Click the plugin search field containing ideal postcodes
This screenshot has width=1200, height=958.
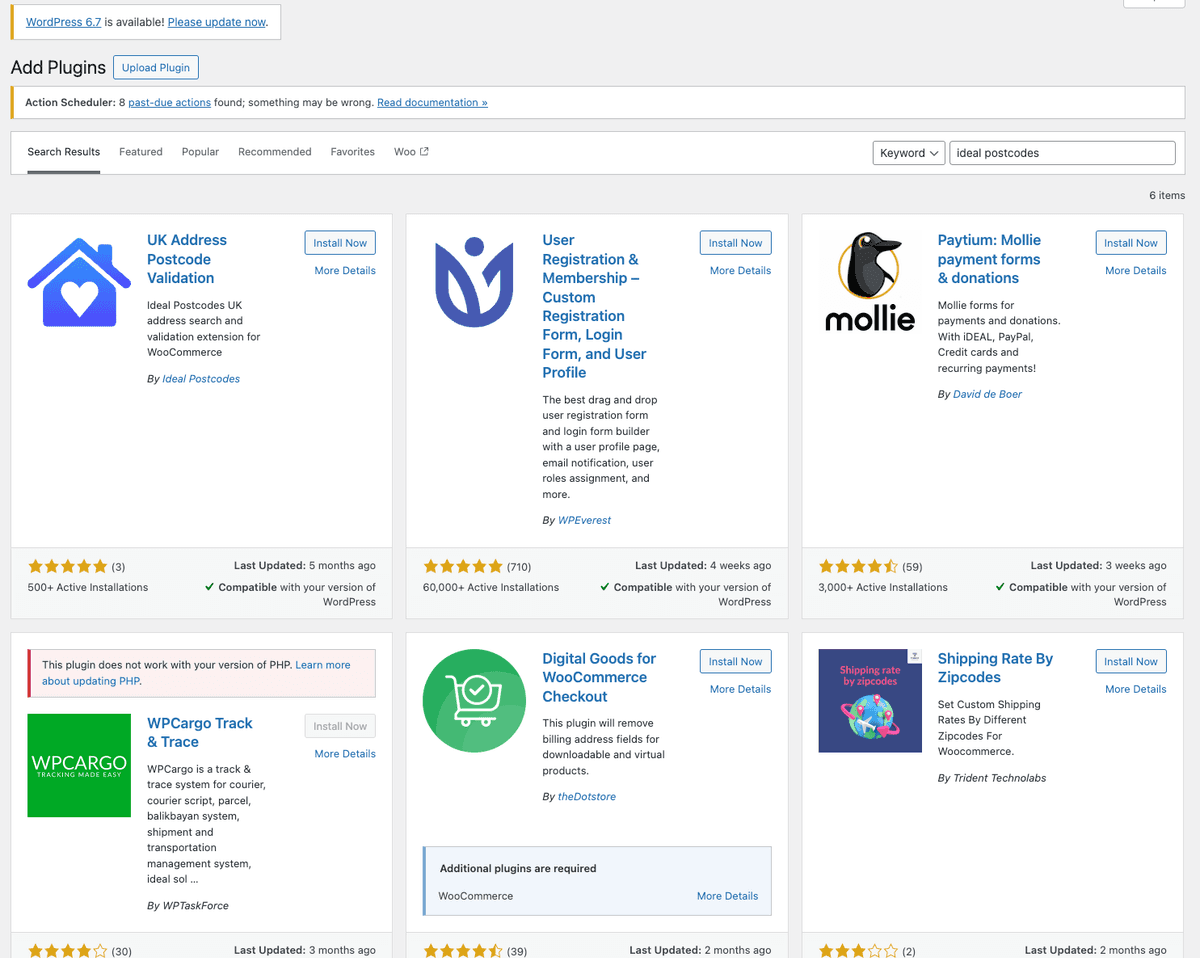1062,153
